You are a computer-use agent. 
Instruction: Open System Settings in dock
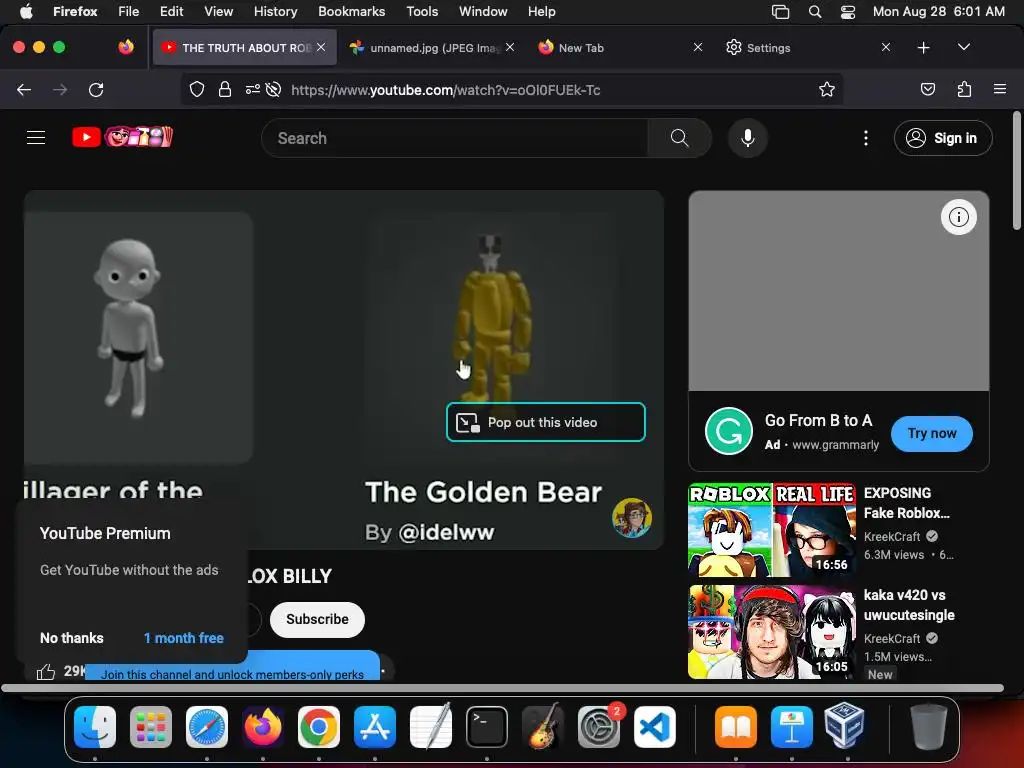tap(599, 727)
